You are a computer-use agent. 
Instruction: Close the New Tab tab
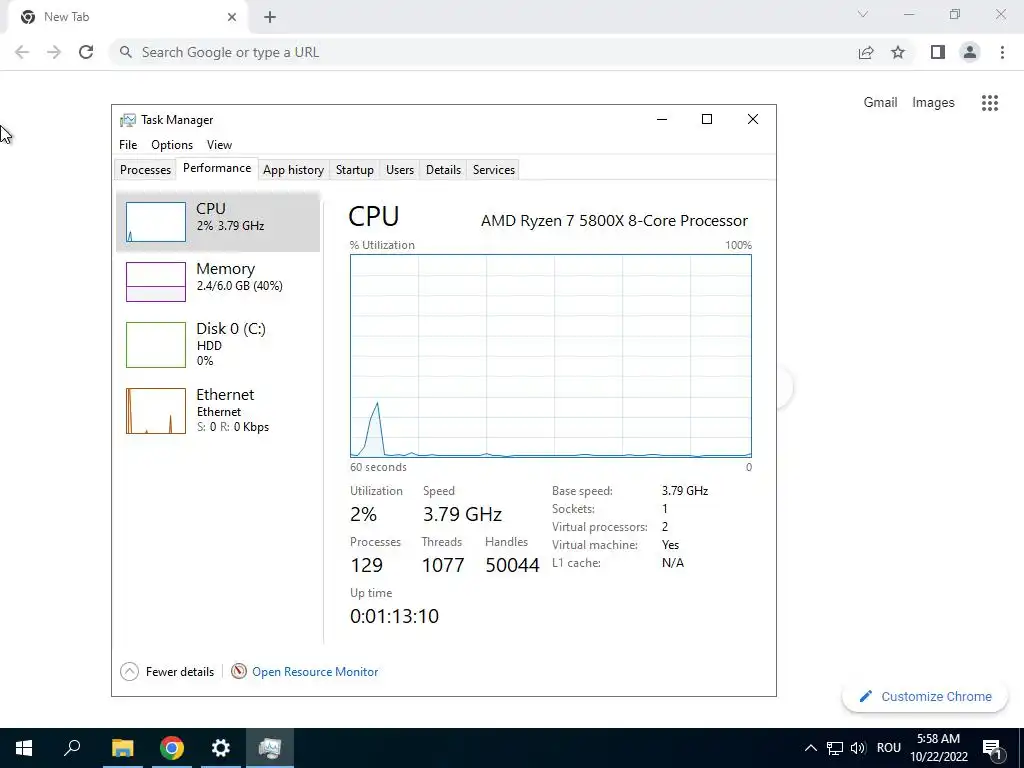click(x=232, y=17)
